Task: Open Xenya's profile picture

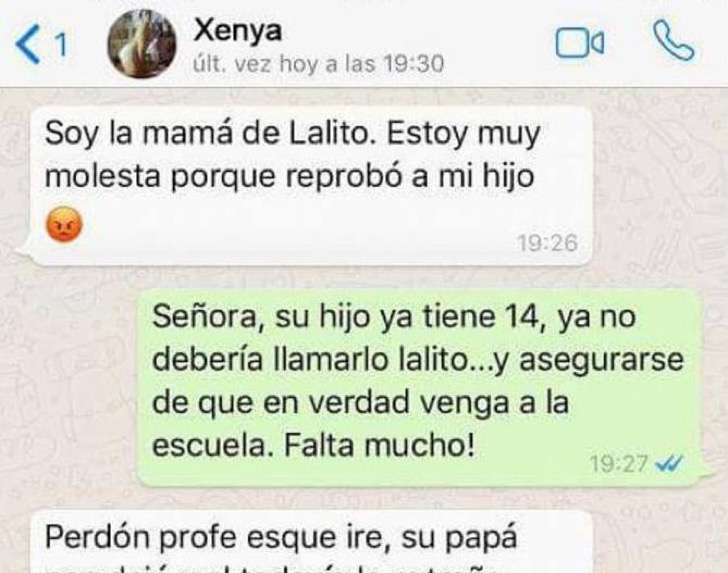Action: (x=142, y=43)
